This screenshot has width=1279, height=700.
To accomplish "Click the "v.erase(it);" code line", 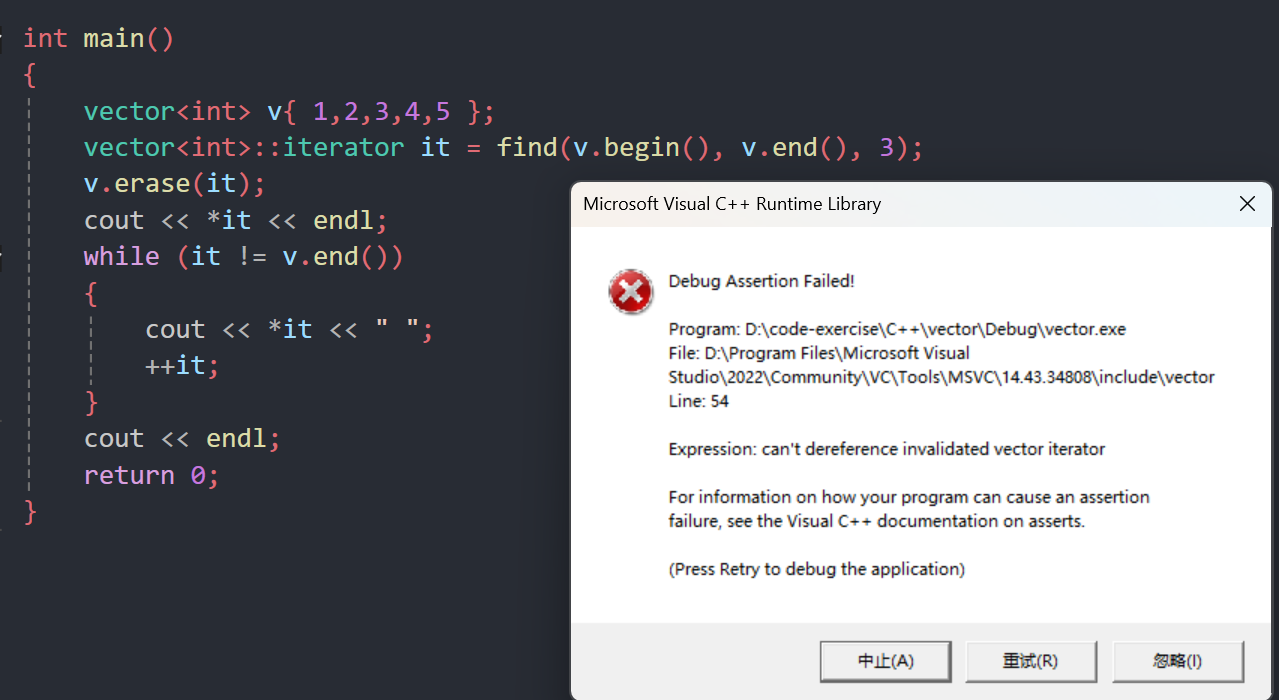I will pyautogui.click(x=174, y=184).
